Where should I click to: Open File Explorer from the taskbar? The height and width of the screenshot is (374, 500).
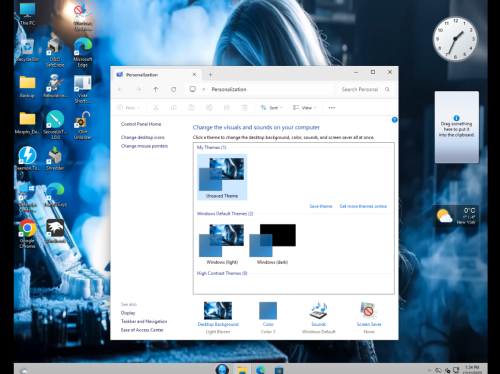point(242,369)
